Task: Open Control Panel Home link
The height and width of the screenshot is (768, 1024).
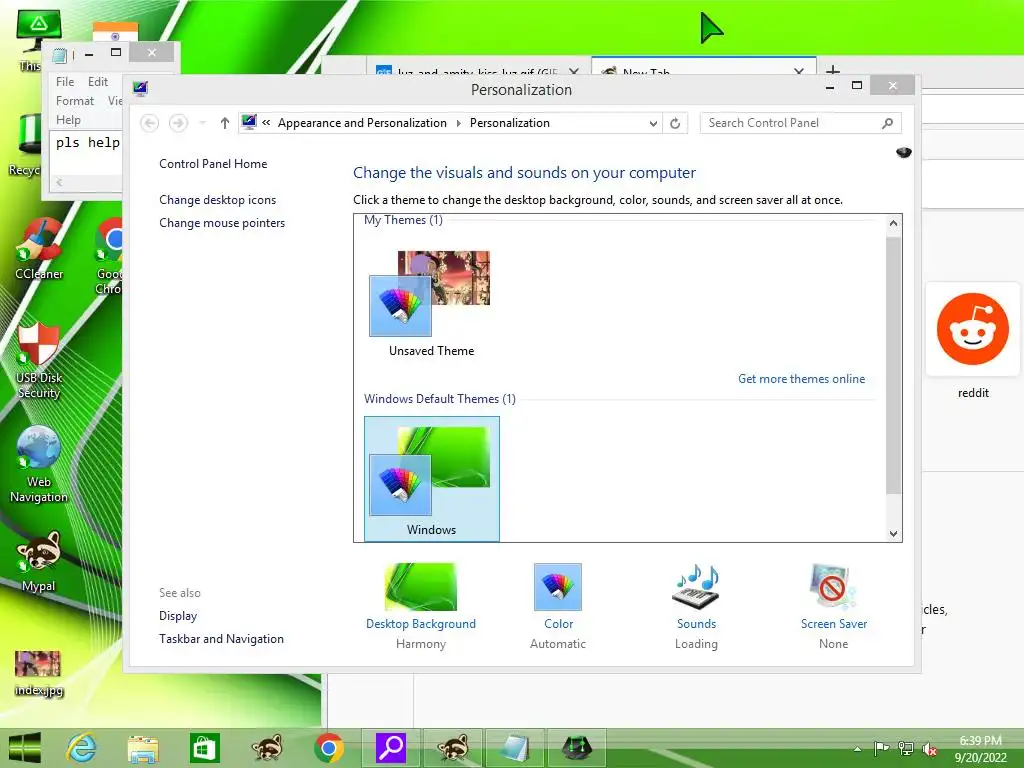Action: 213,164
